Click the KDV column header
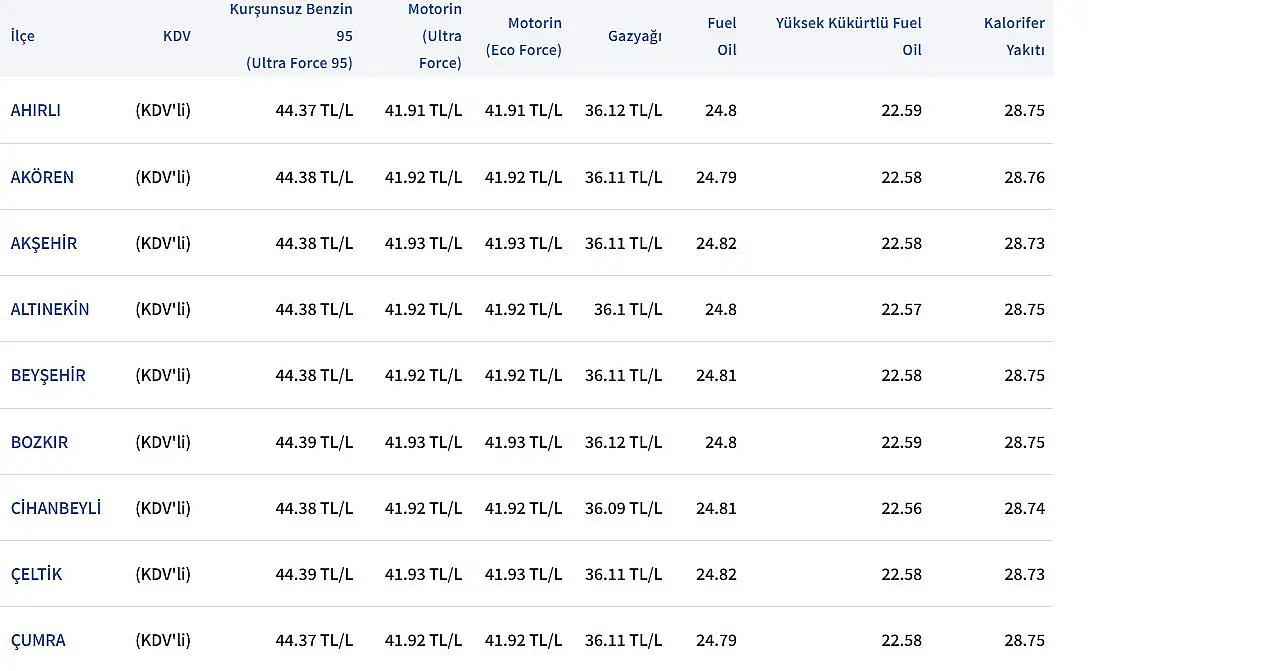This screenshot has height=671, width=1280. pos(176,36)
